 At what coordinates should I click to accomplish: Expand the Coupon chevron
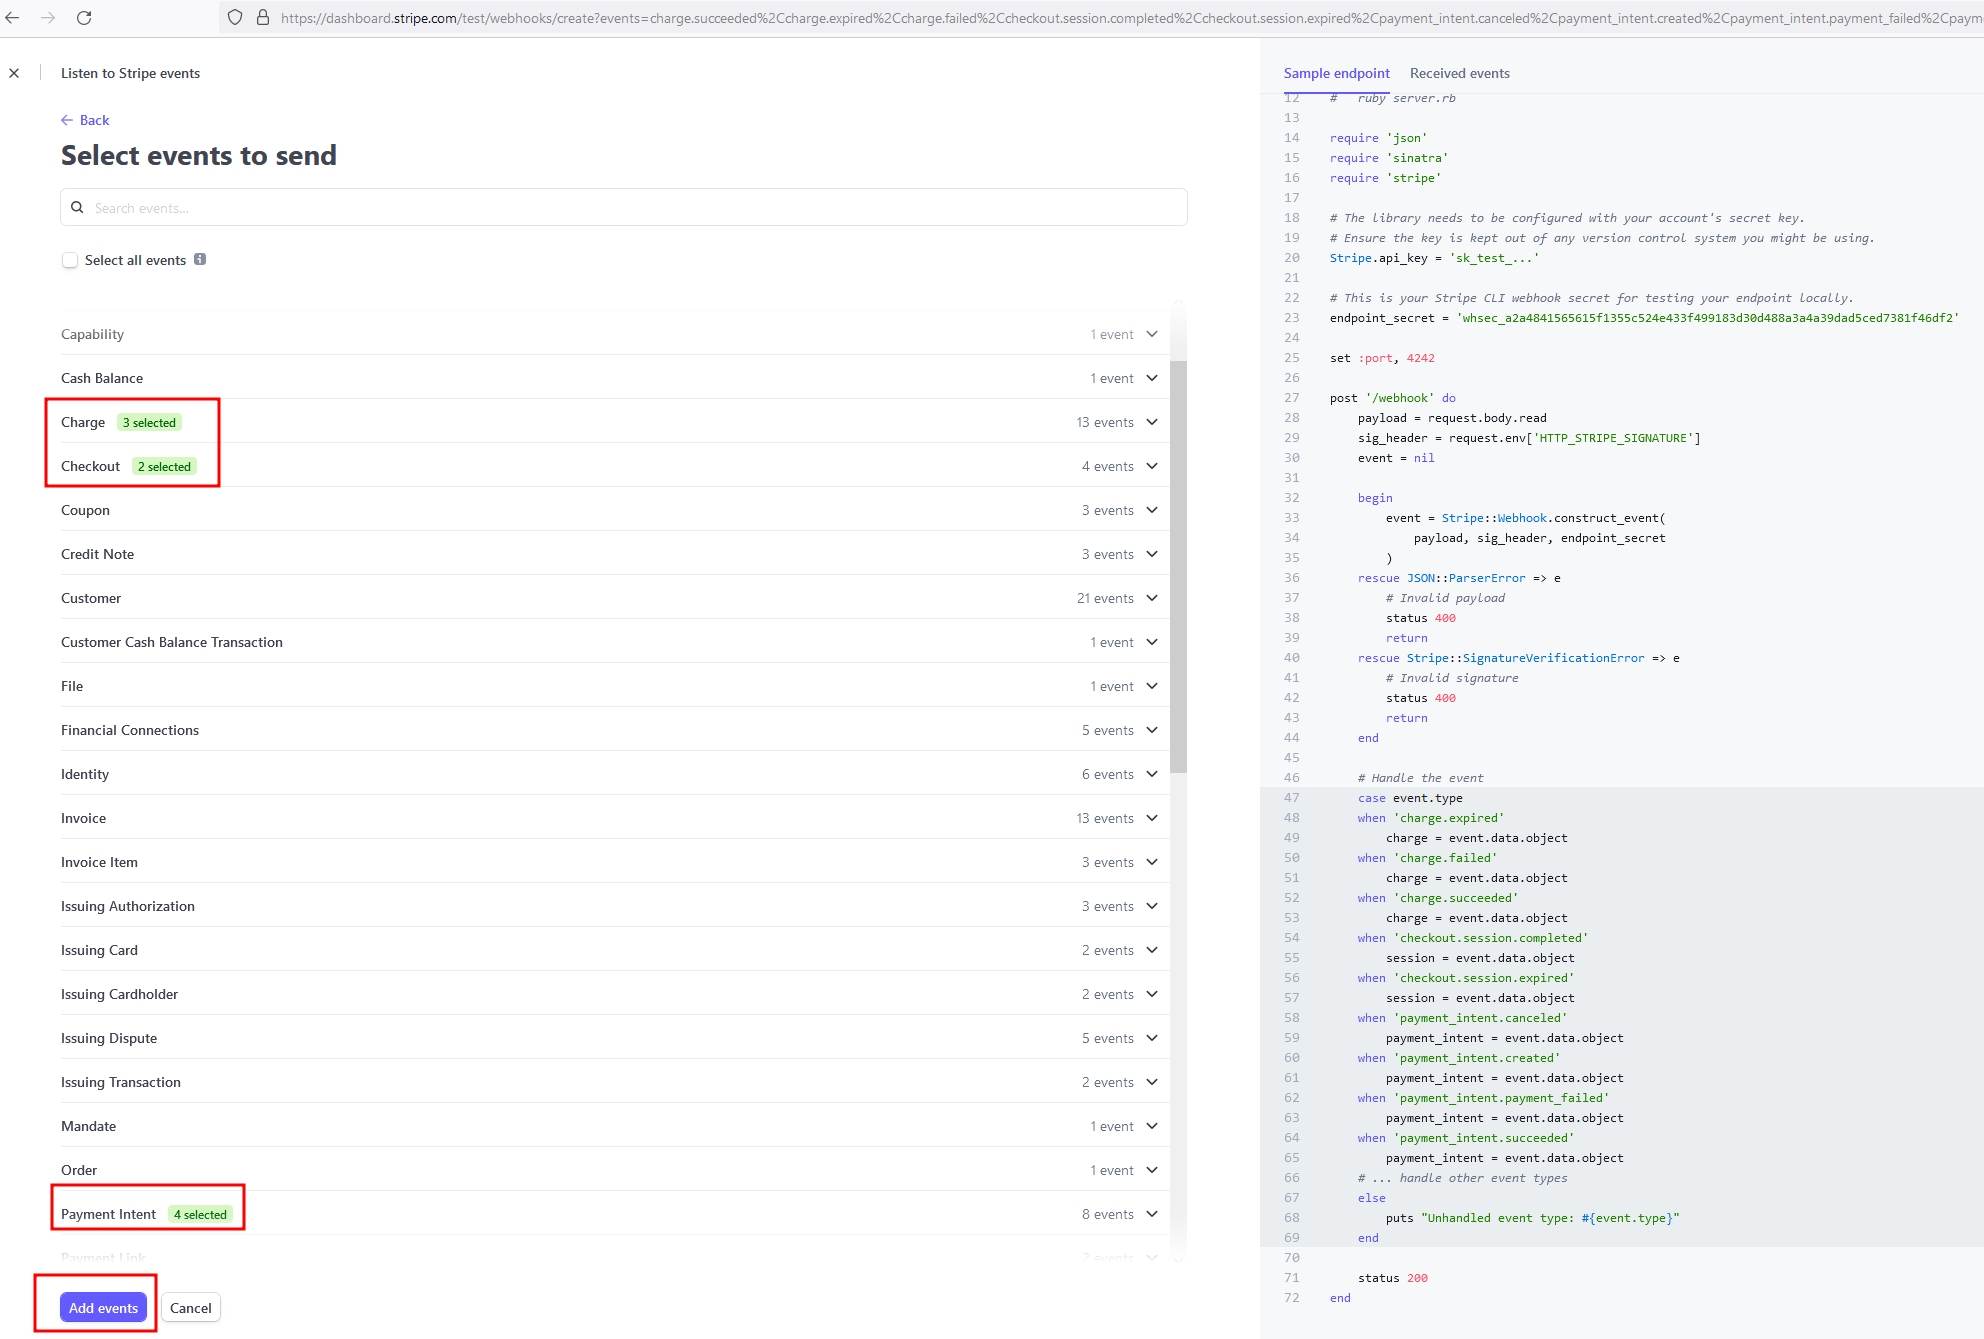tap(1152, 510)
